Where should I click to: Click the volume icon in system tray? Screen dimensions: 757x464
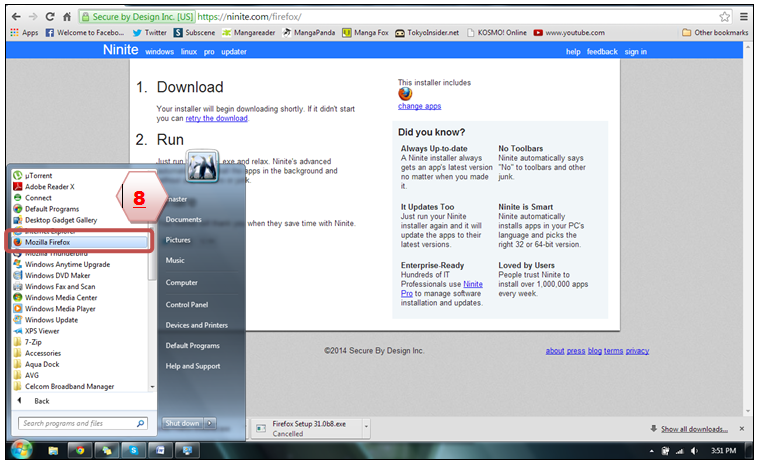click(x=694, y=451)
